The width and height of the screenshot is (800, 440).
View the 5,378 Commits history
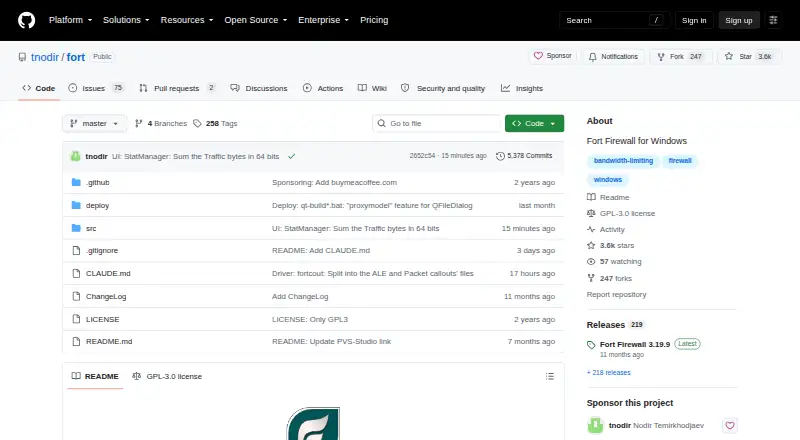(524, 156)
